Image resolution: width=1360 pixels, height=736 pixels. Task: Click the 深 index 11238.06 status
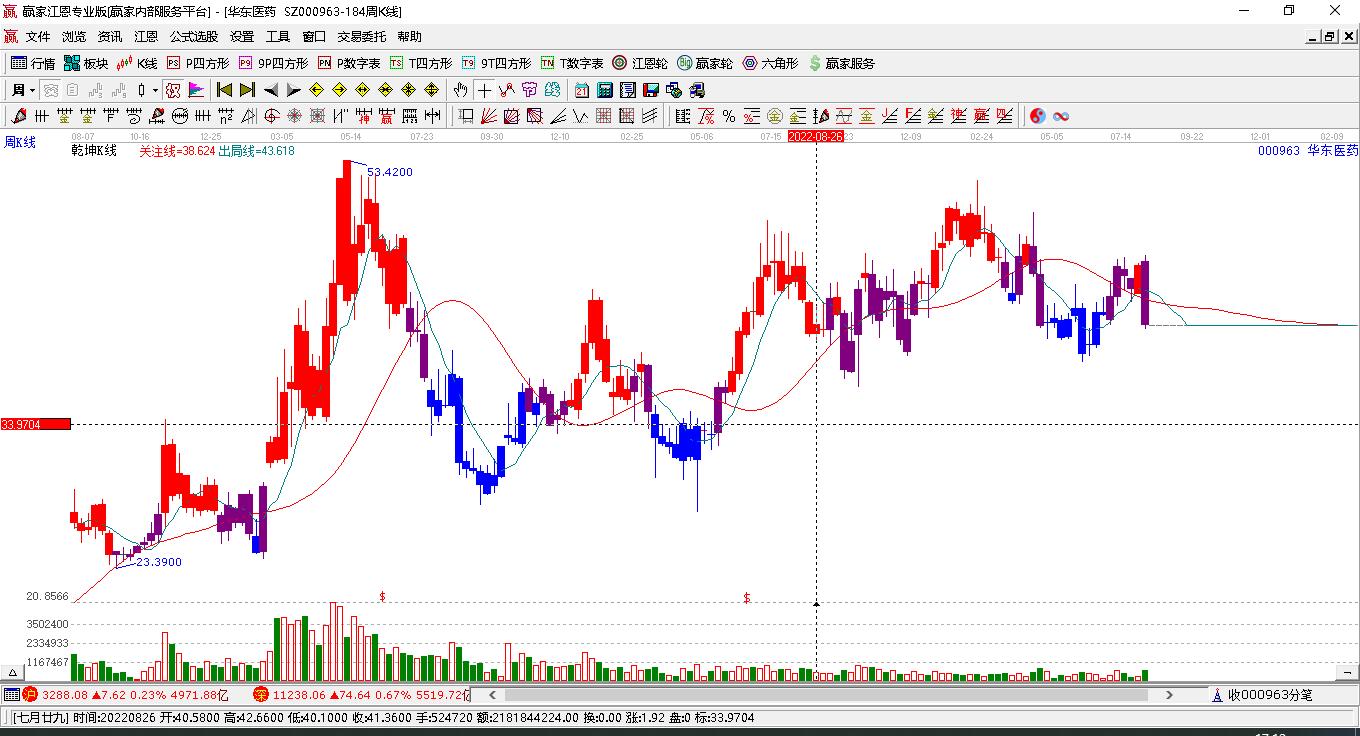click(361, 694)
